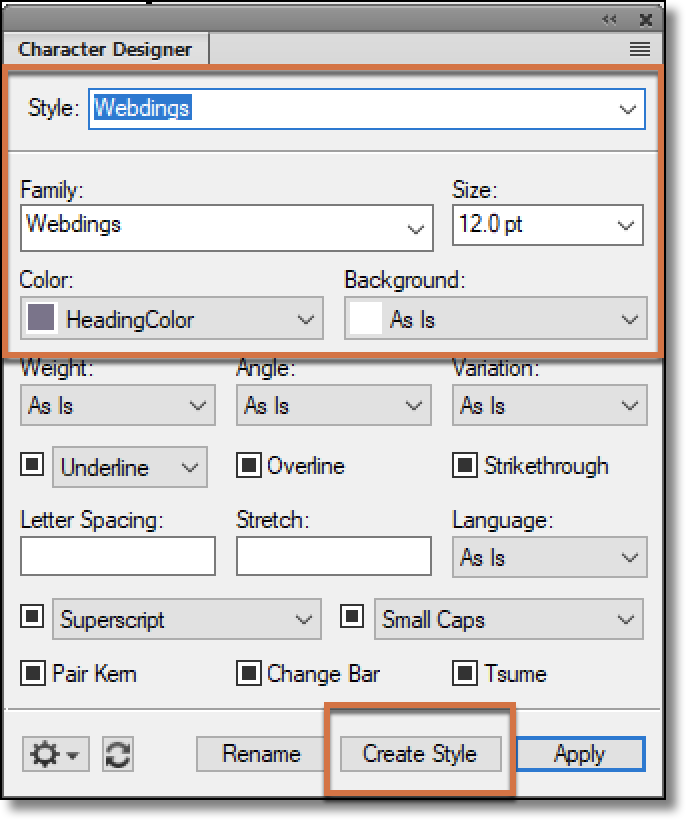Toggle the Superscript checkbox

[x=32, y=616]
